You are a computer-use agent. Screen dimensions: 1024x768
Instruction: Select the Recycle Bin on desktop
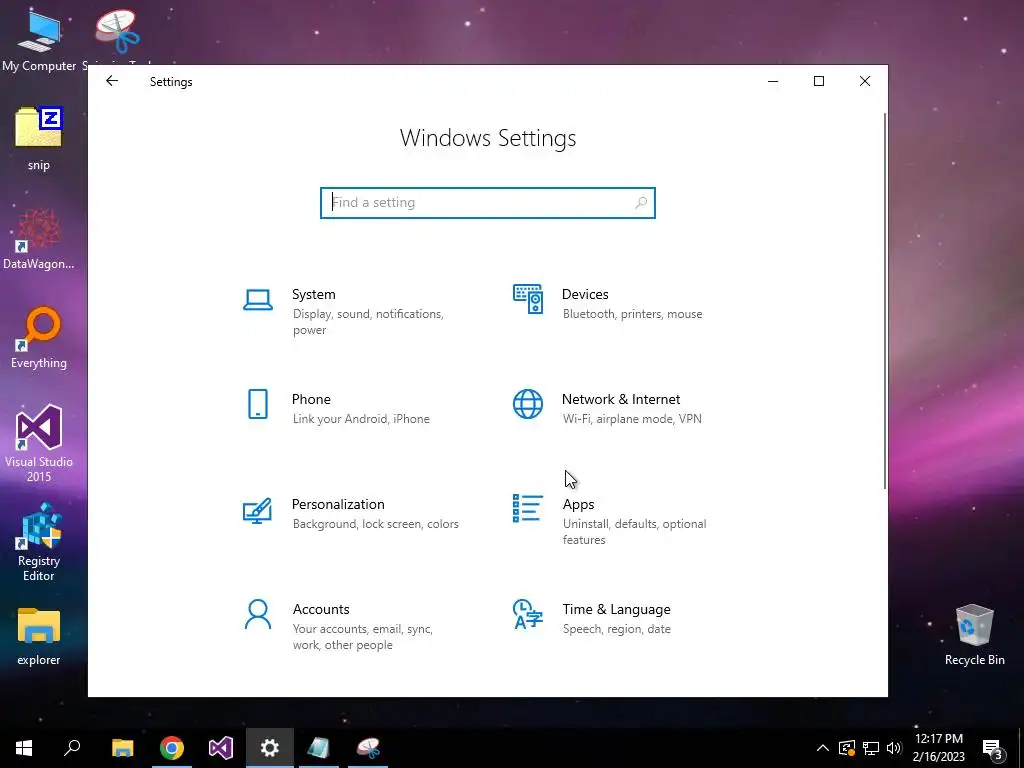click(x=974, y=635)
